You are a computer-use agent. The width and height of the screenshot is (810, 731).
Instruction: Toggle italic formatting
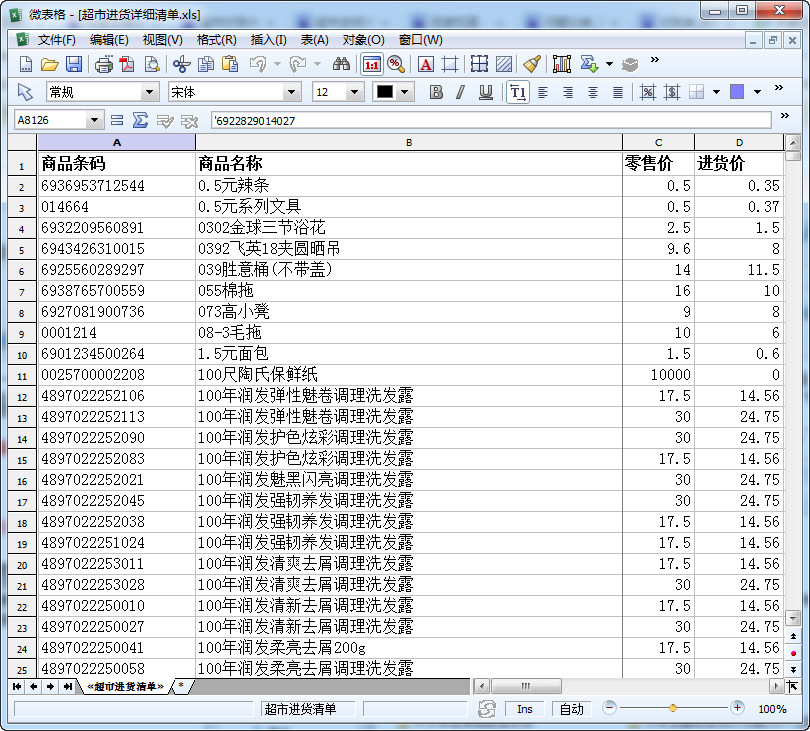461,92
